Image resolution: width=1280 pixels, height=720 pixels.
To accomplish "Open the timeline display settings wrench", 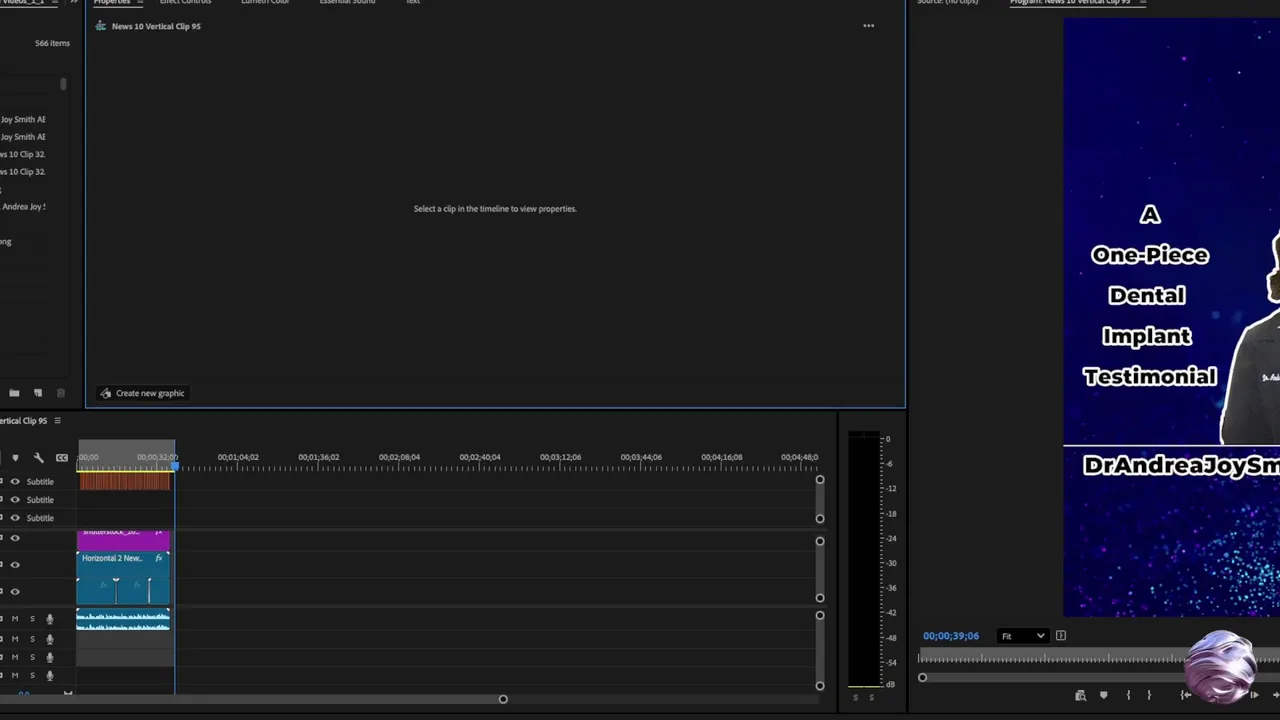I will point(38,458).
